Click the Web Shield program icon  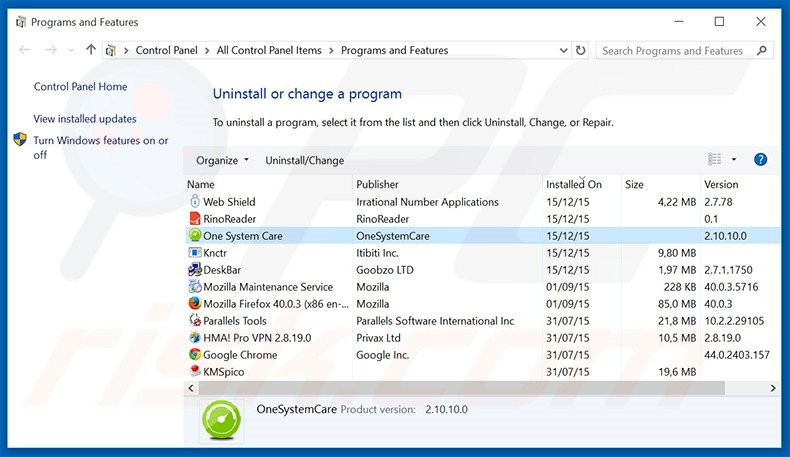click(x=195, y=202)
